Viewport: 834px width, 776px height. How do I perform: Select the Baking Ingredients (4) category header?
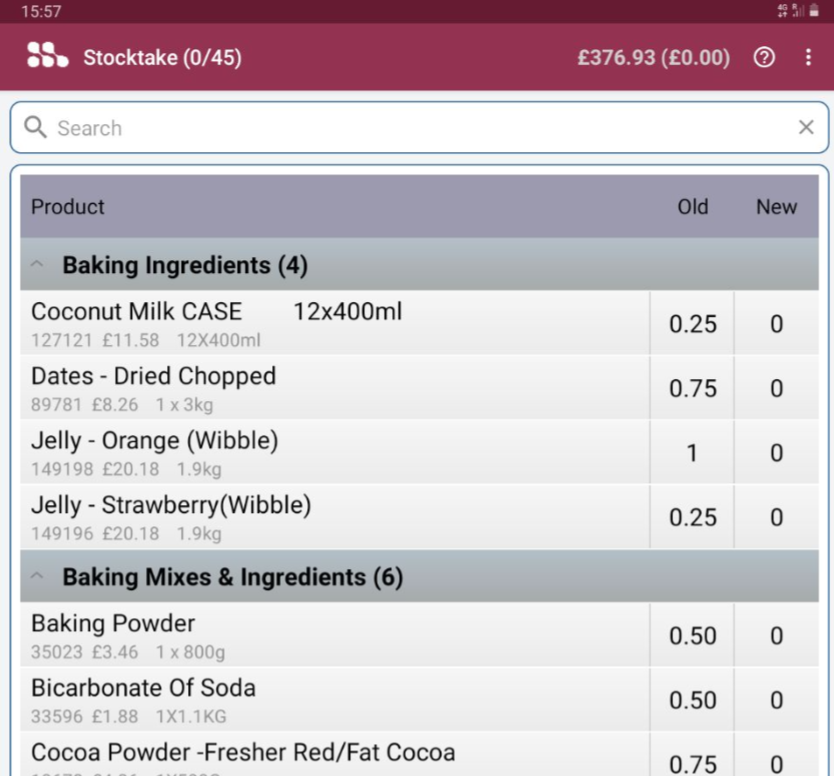(x=185, y=265)
